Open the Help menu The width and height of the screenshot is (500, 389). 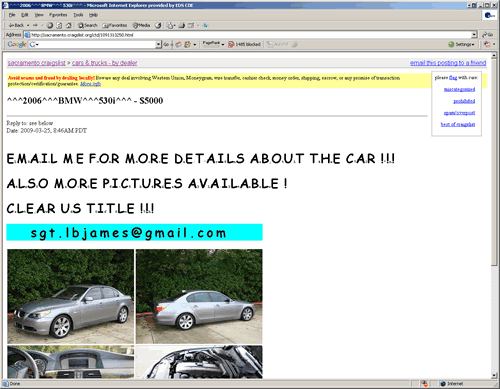tap(93, 15)
